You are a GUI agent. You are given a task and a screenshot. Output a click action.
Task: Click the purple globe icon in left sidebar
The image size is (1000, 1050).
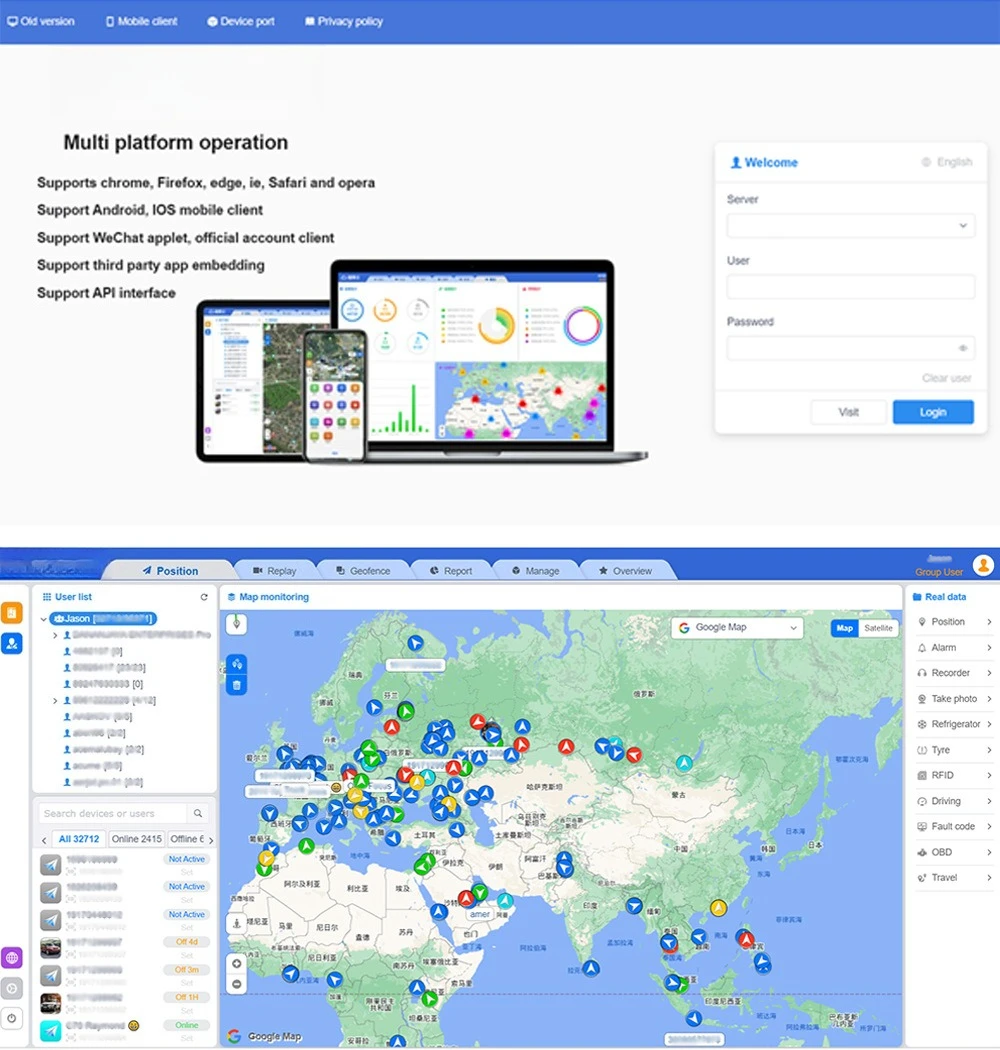(x=12, y=958)
